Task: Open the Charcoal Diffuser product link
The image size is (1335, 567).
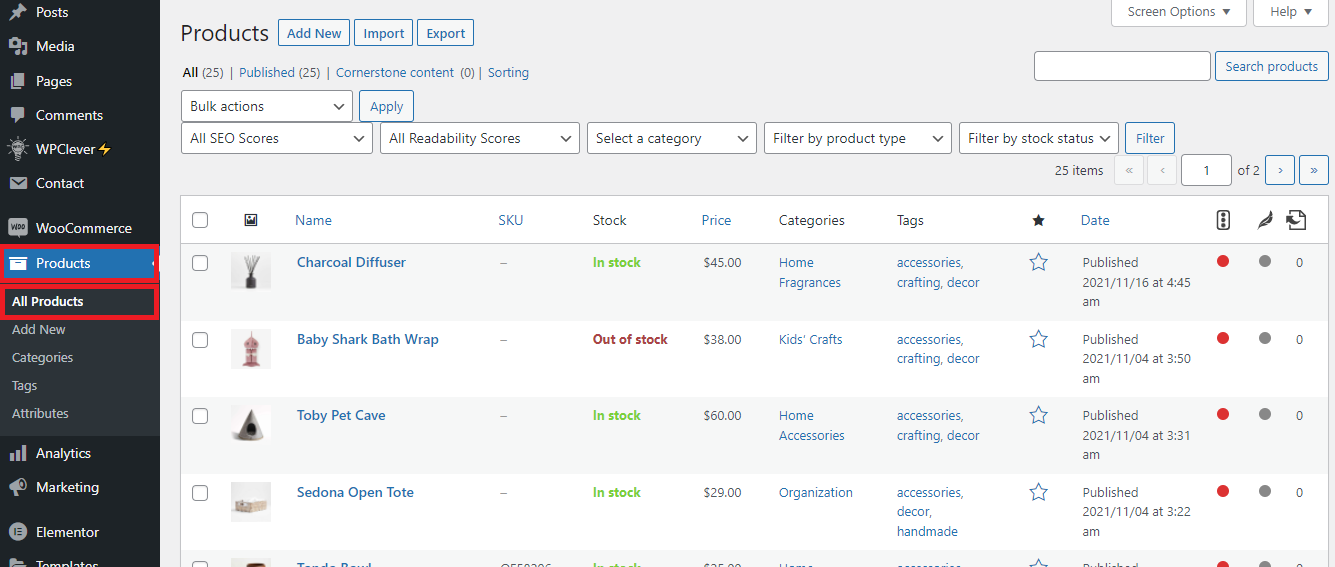Action: pyautogui.click(x=352, y=262)
